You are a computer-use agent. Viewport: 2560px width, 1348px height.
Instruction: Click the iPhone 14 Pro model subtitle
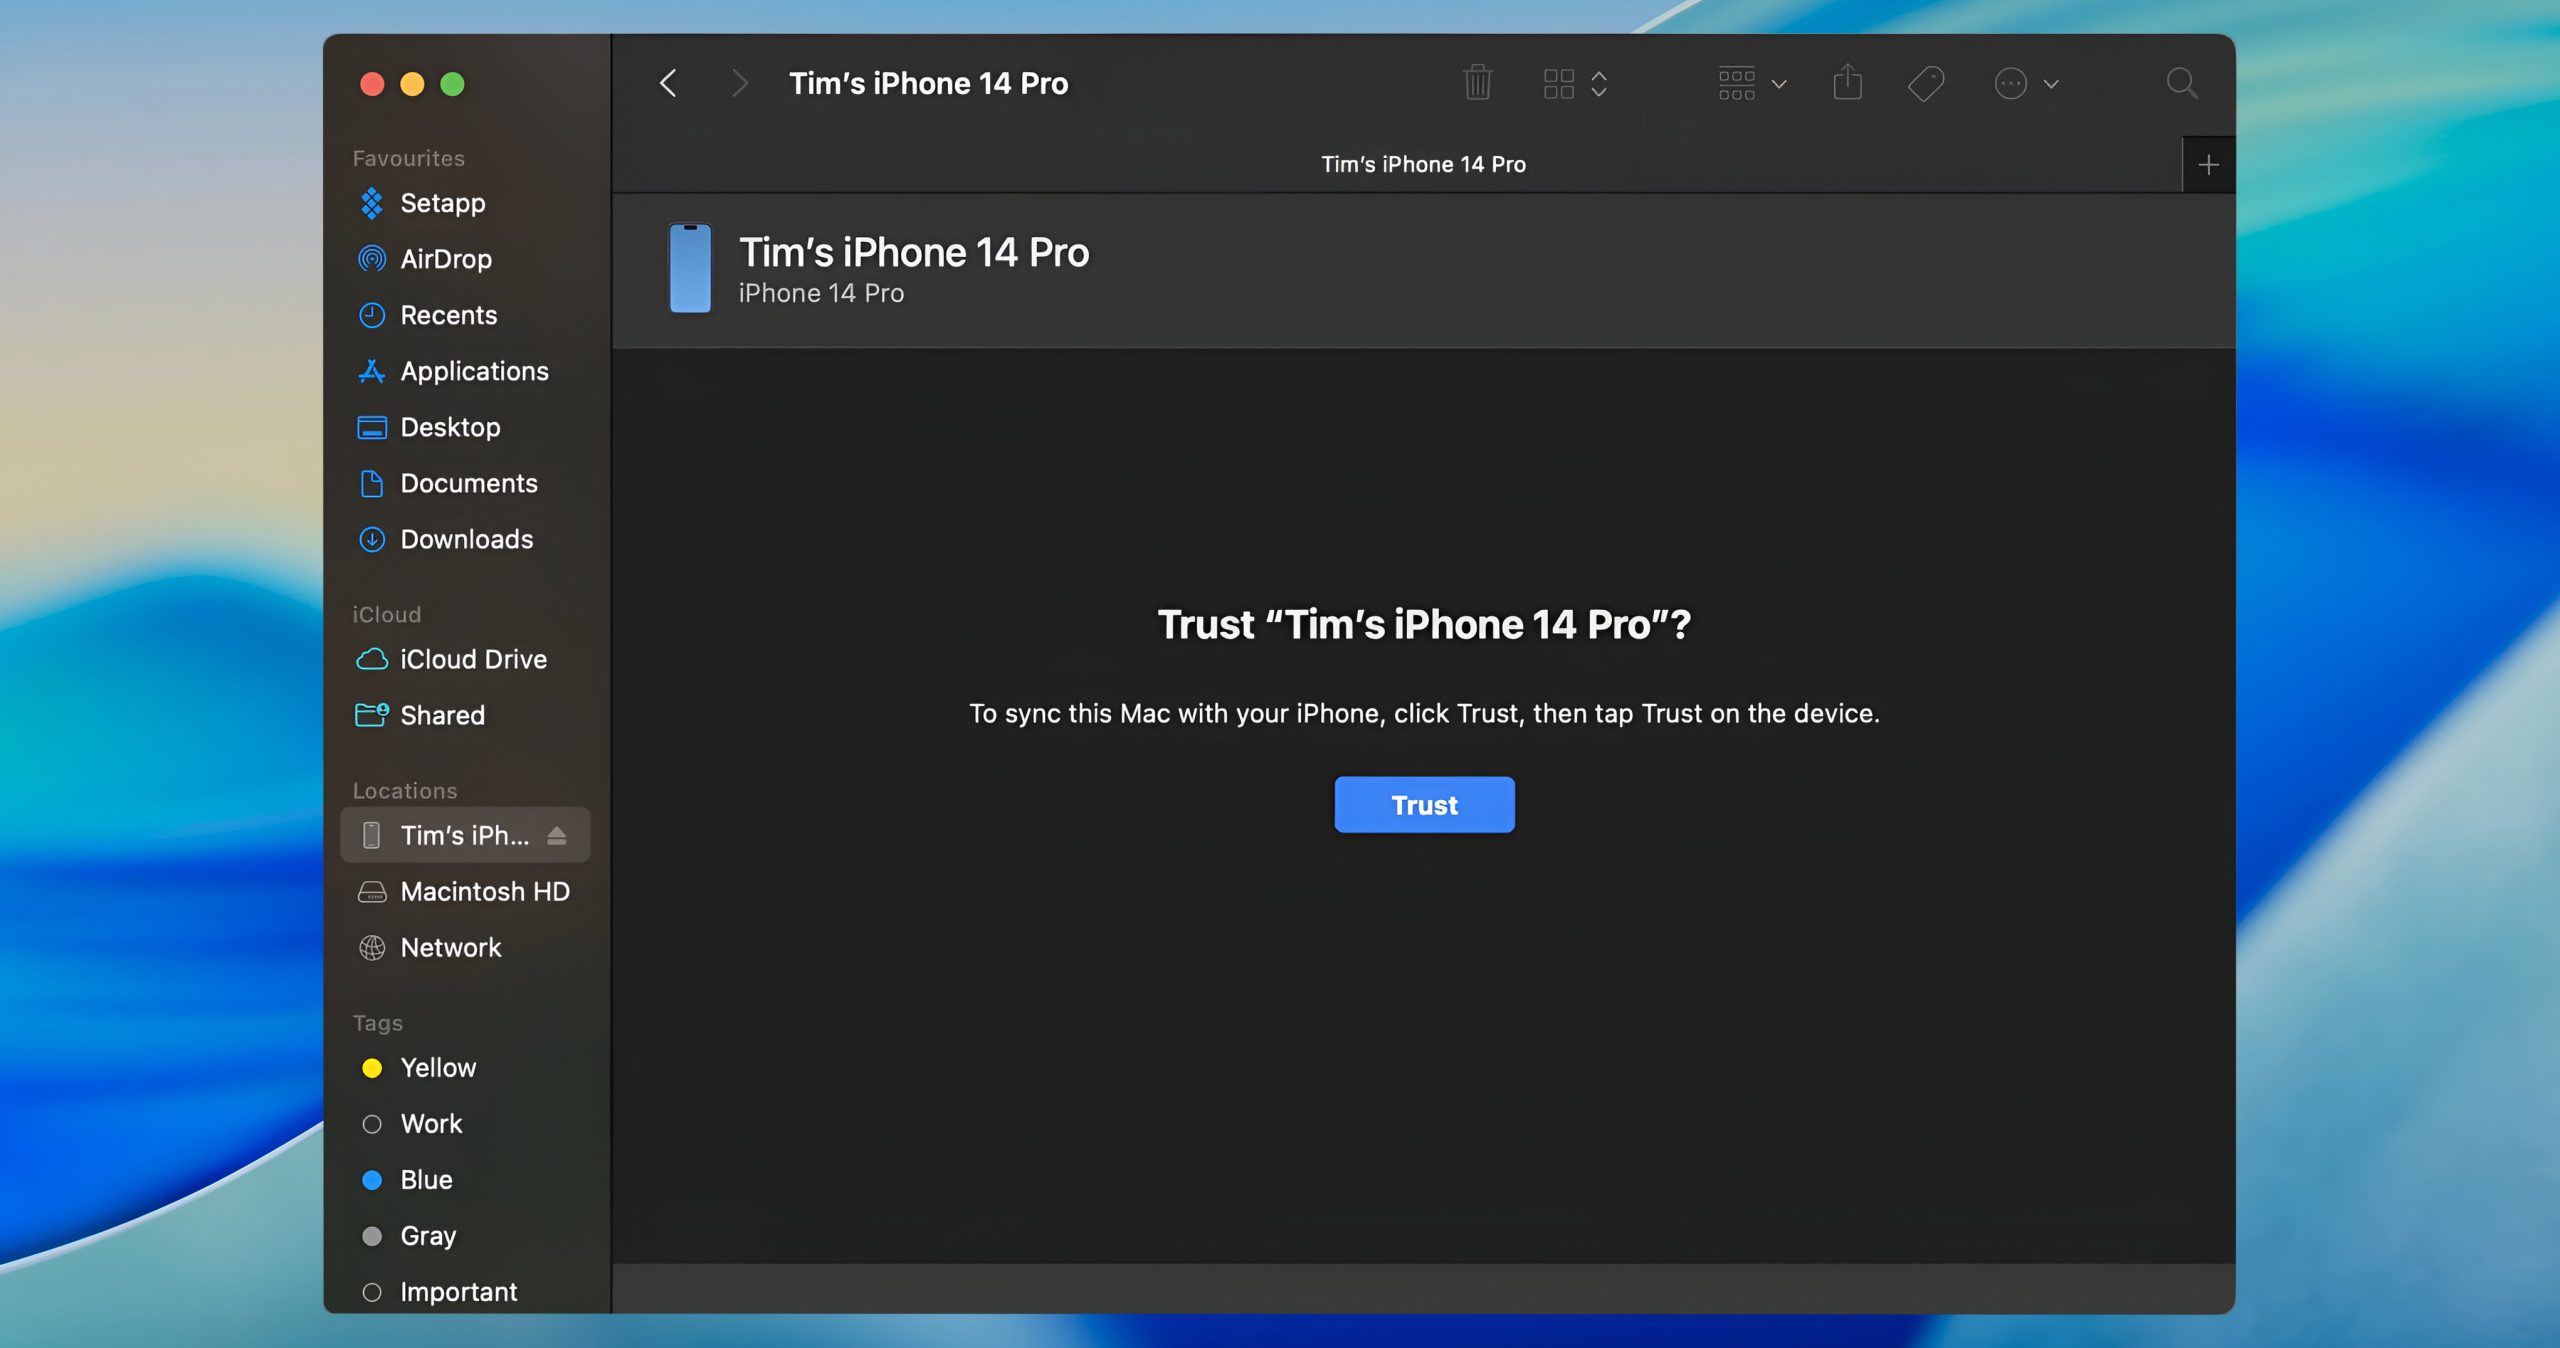821,293
